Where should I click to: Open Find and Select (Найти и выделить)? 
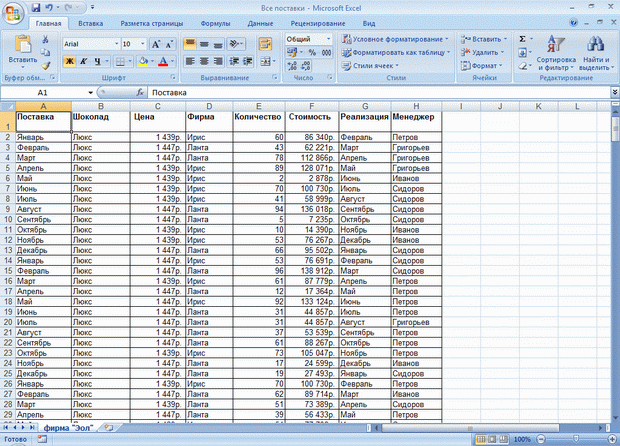pos(596,52)
